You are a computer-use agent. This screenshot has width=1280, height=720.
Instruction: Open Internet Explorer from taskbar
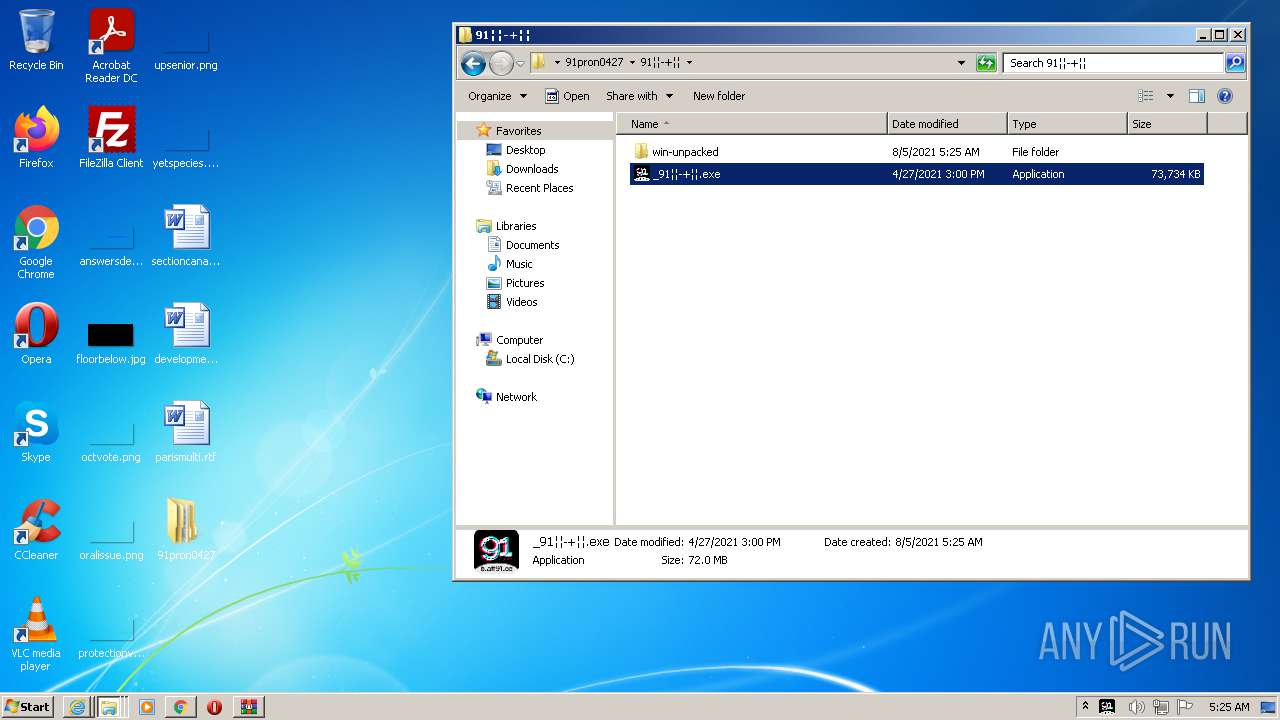[x=76, y=706]
